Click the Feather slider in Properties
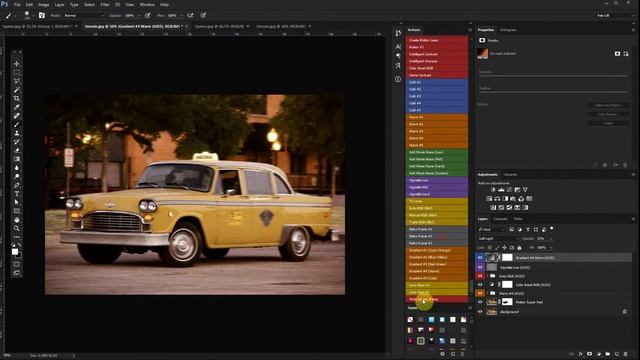The height and width of the screenshot is (360, 640). pos(553,92)
